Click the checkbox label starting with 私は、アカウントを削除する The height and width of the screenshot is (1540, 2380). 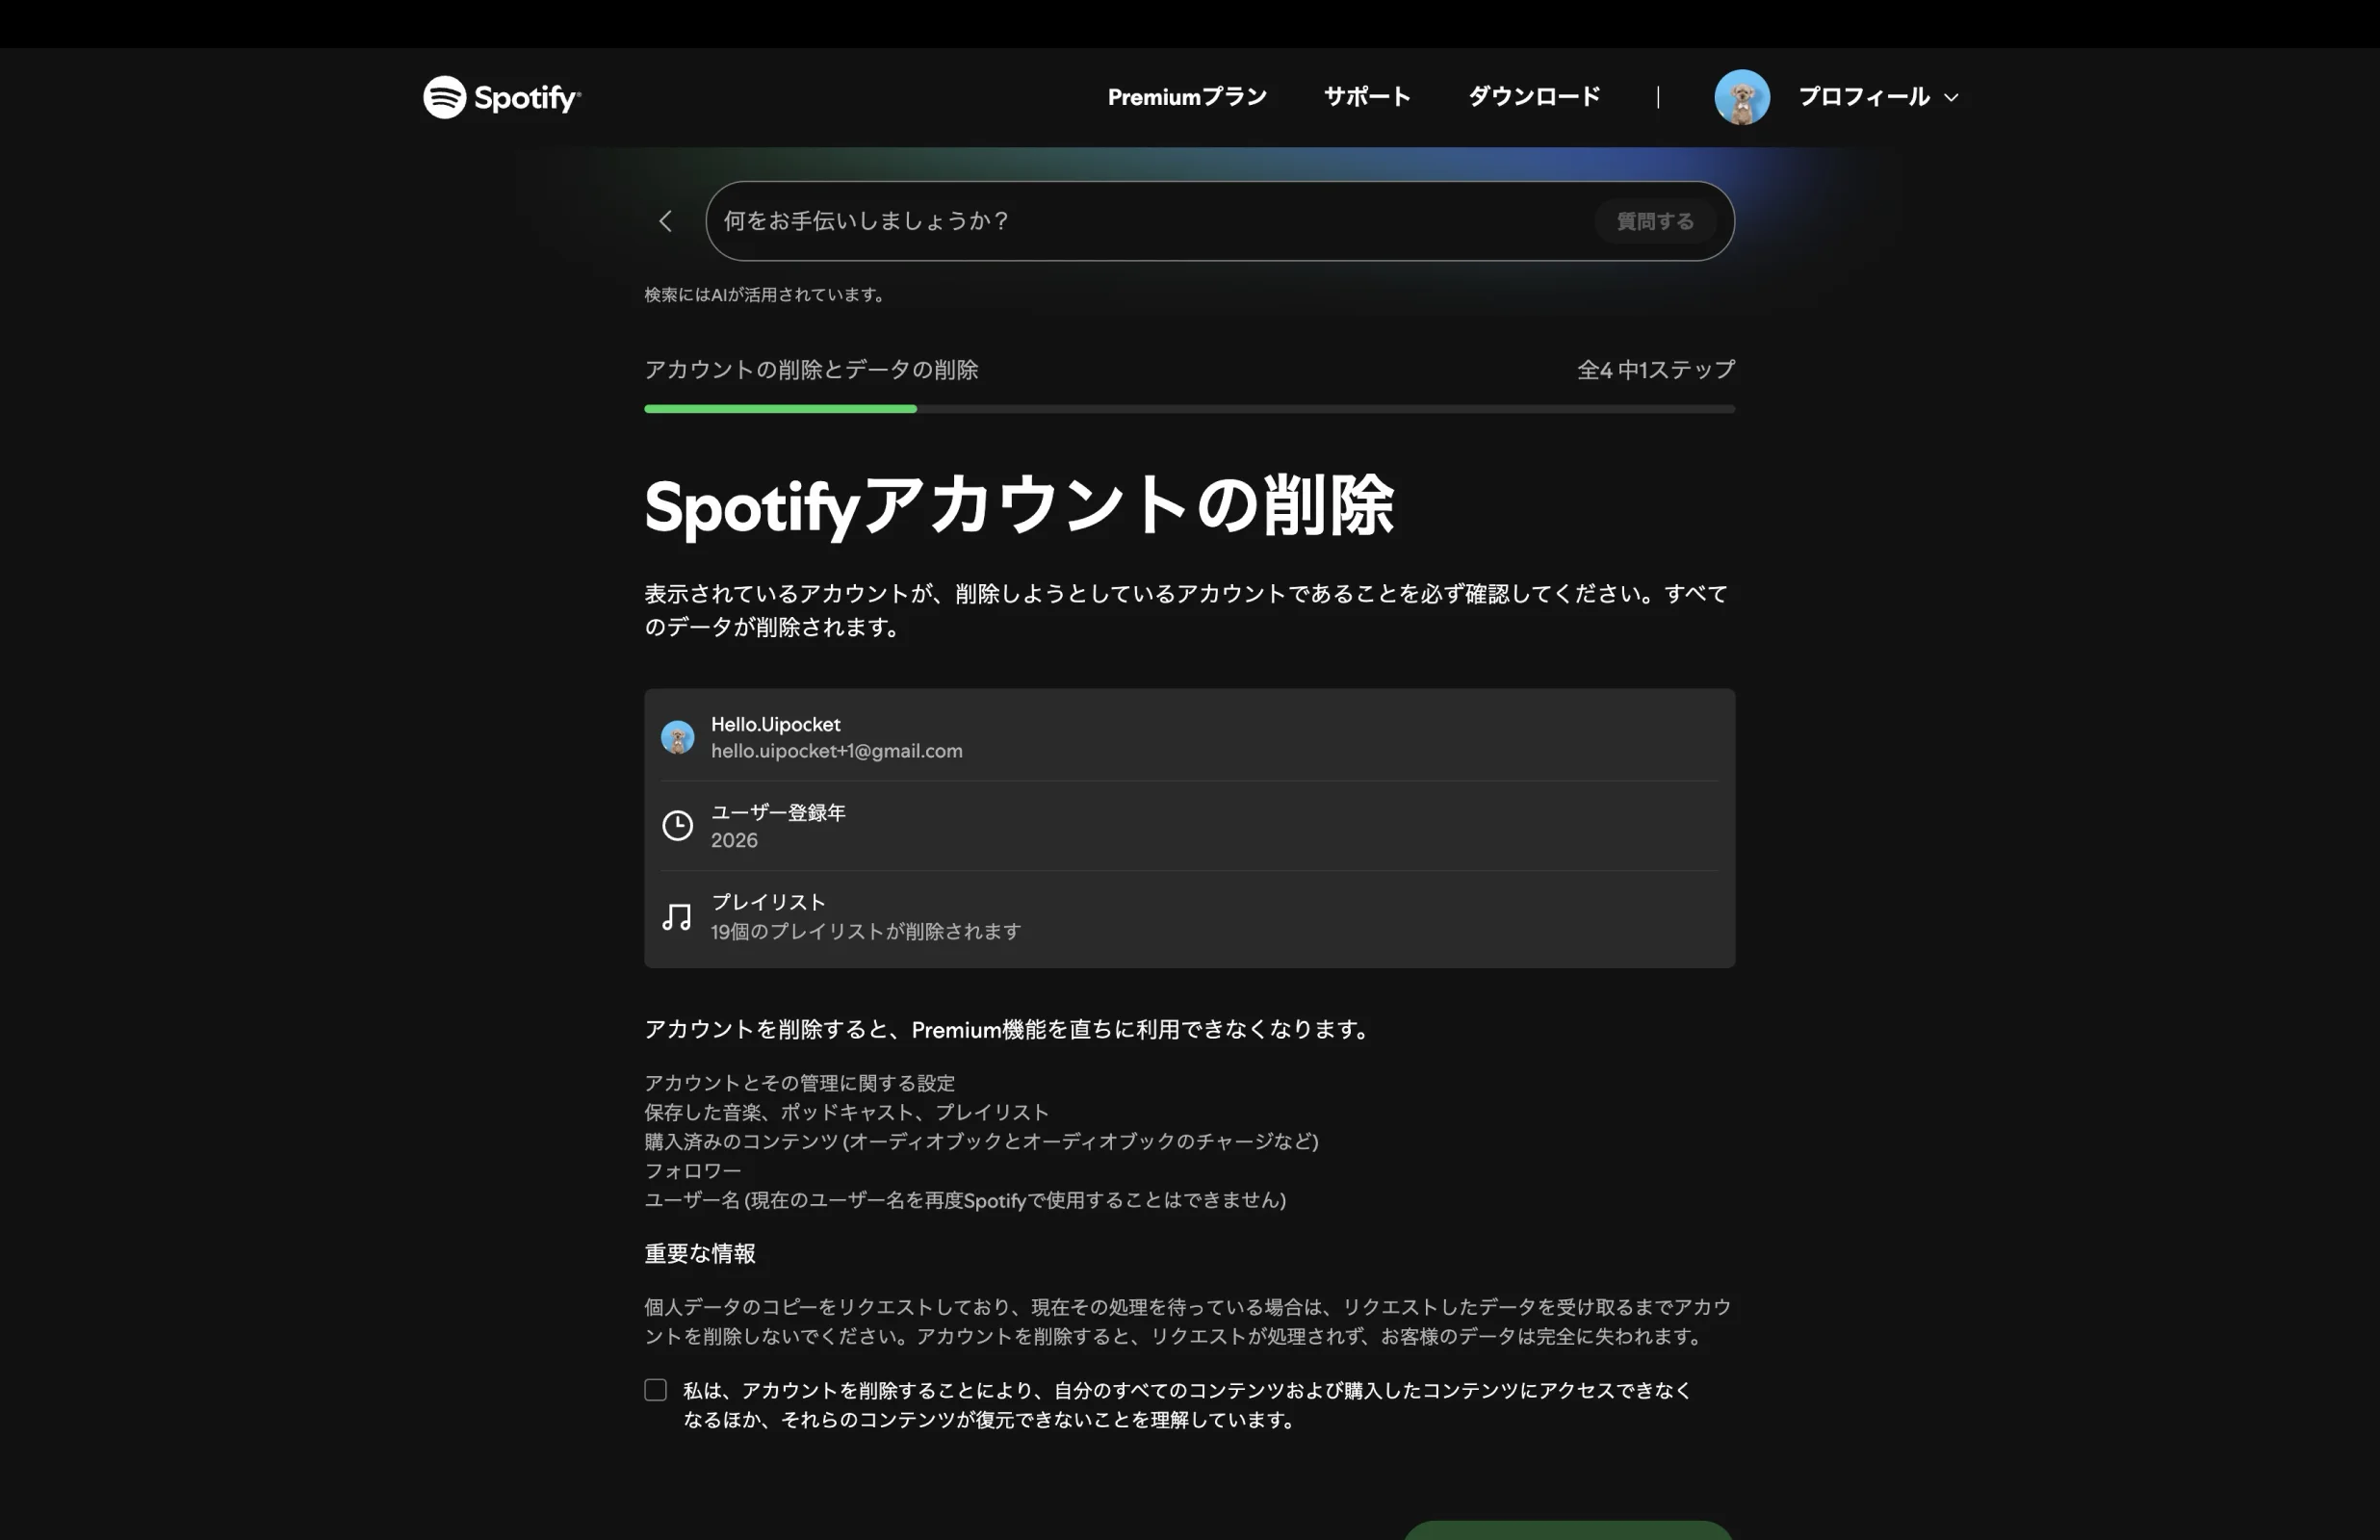click(x=1187, y=1405)
